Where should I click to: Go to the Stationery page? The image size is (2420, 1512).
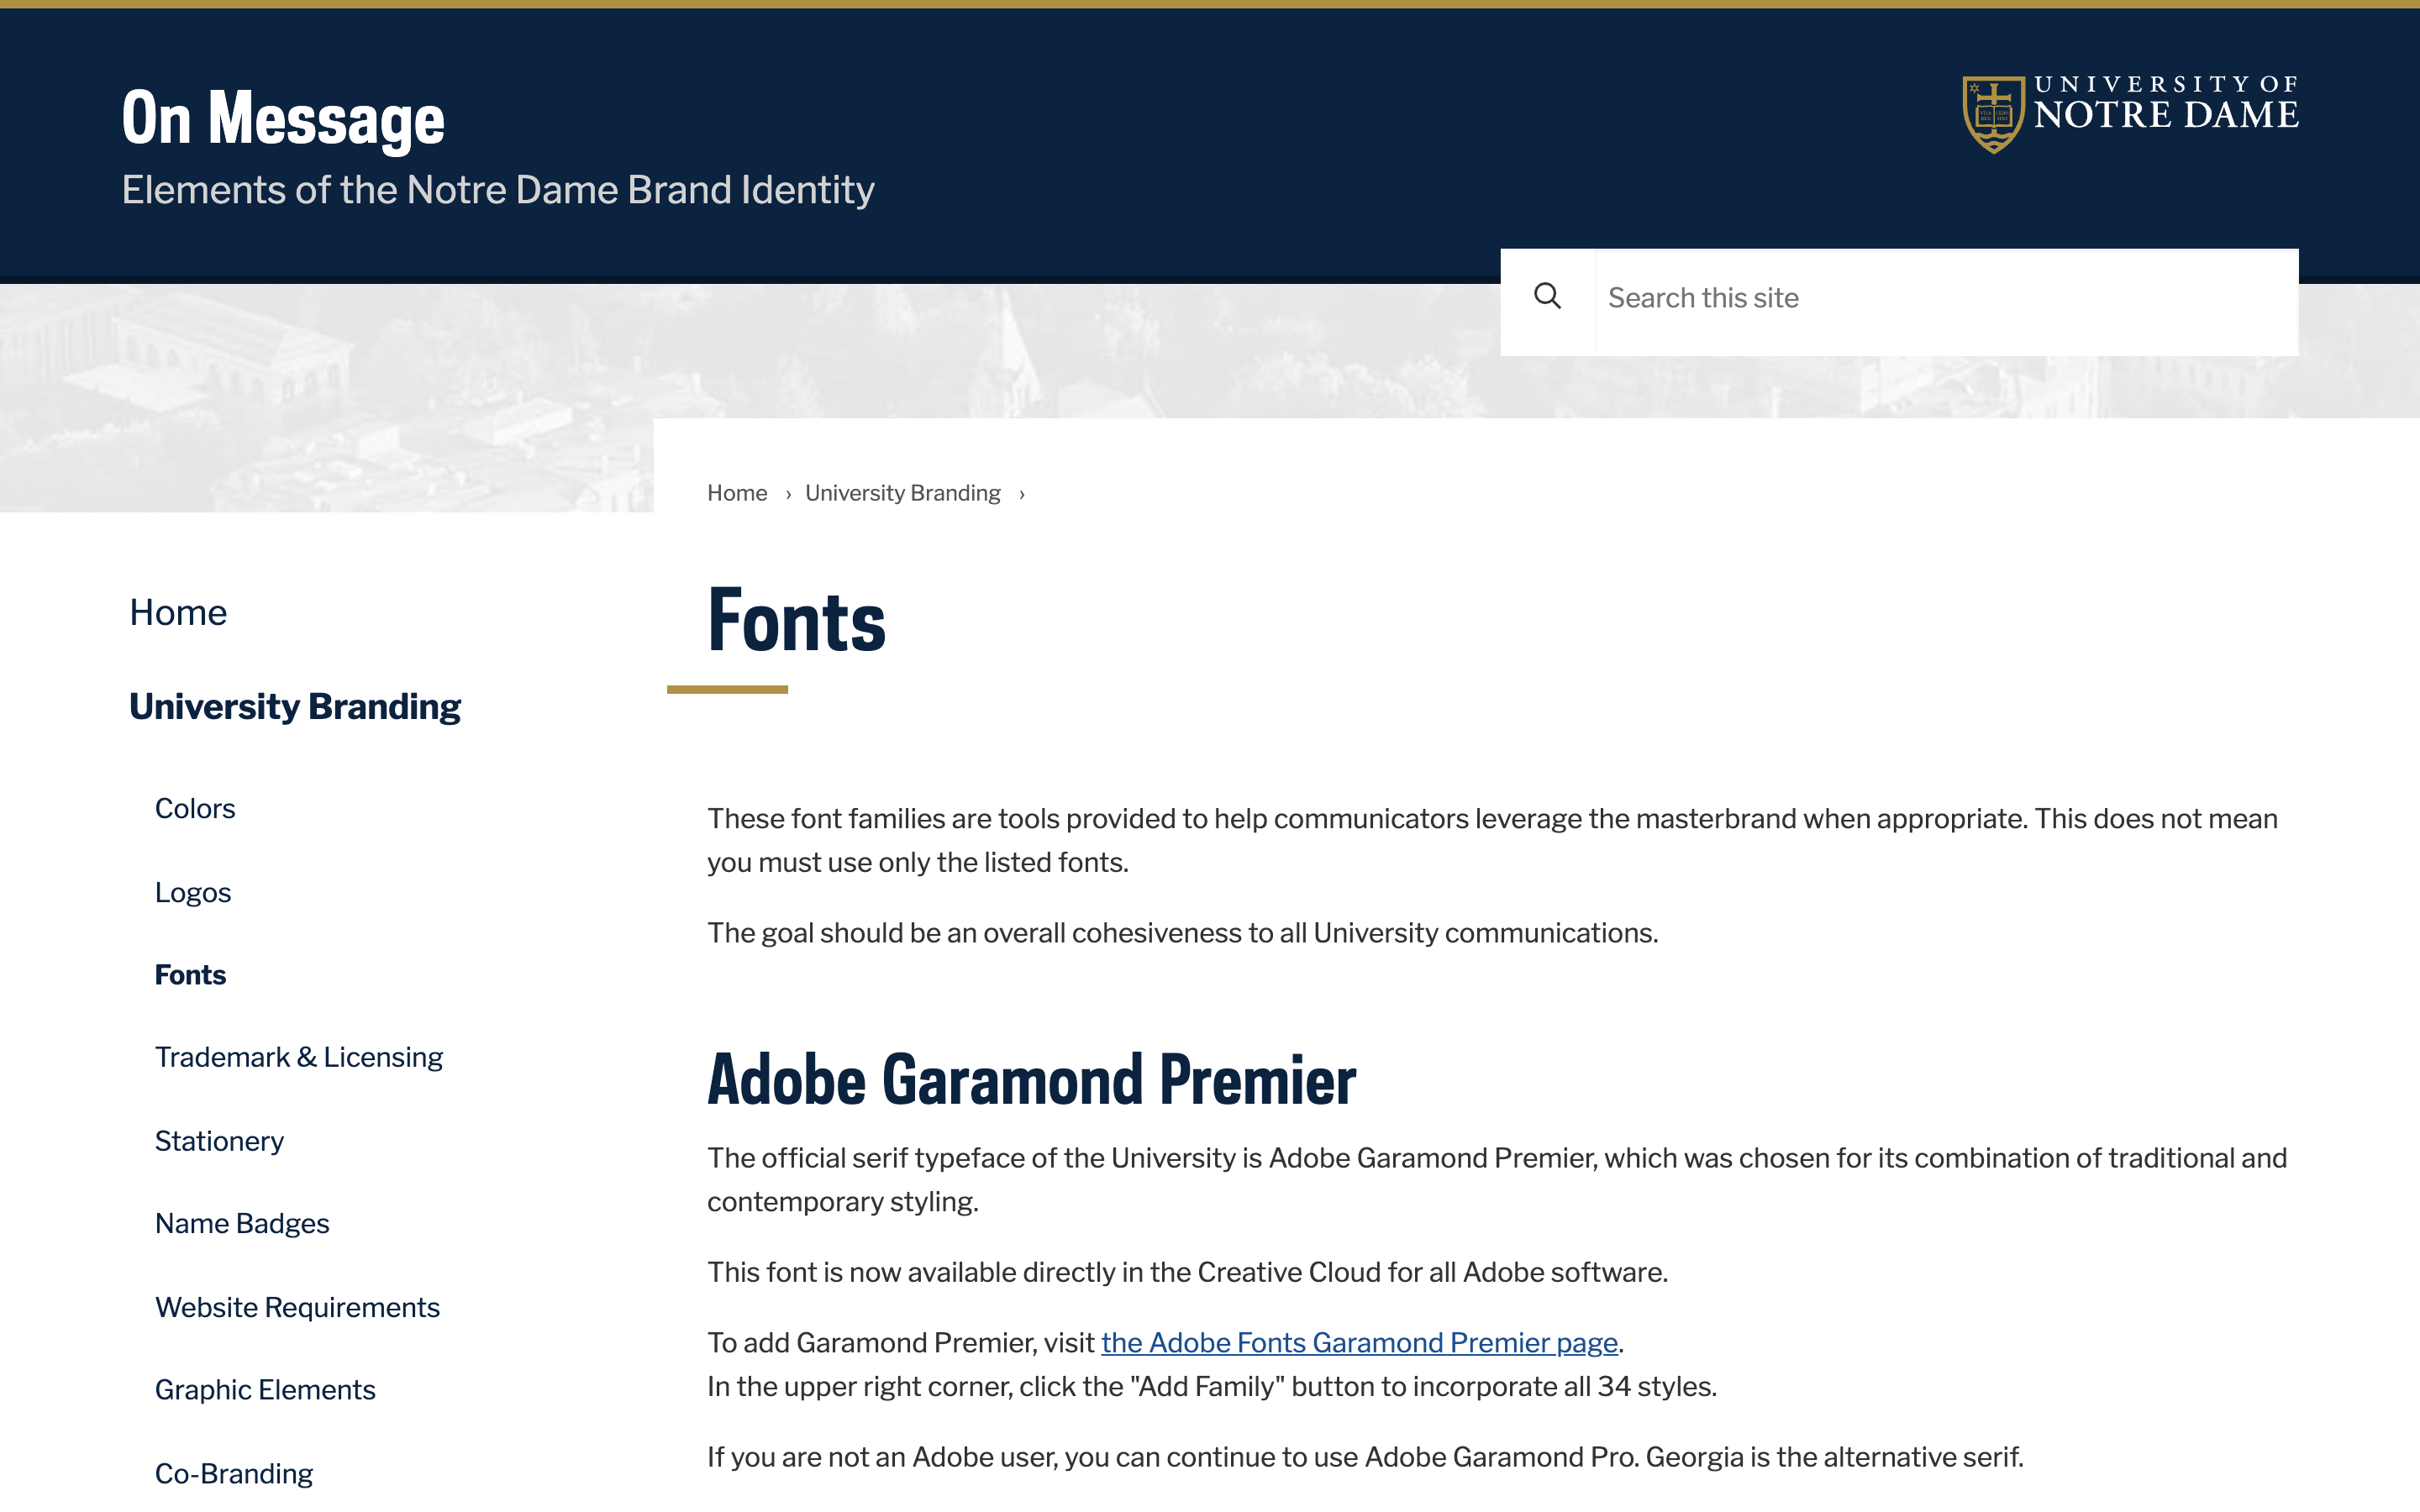pyautogui.click(x=219, y=1141)
